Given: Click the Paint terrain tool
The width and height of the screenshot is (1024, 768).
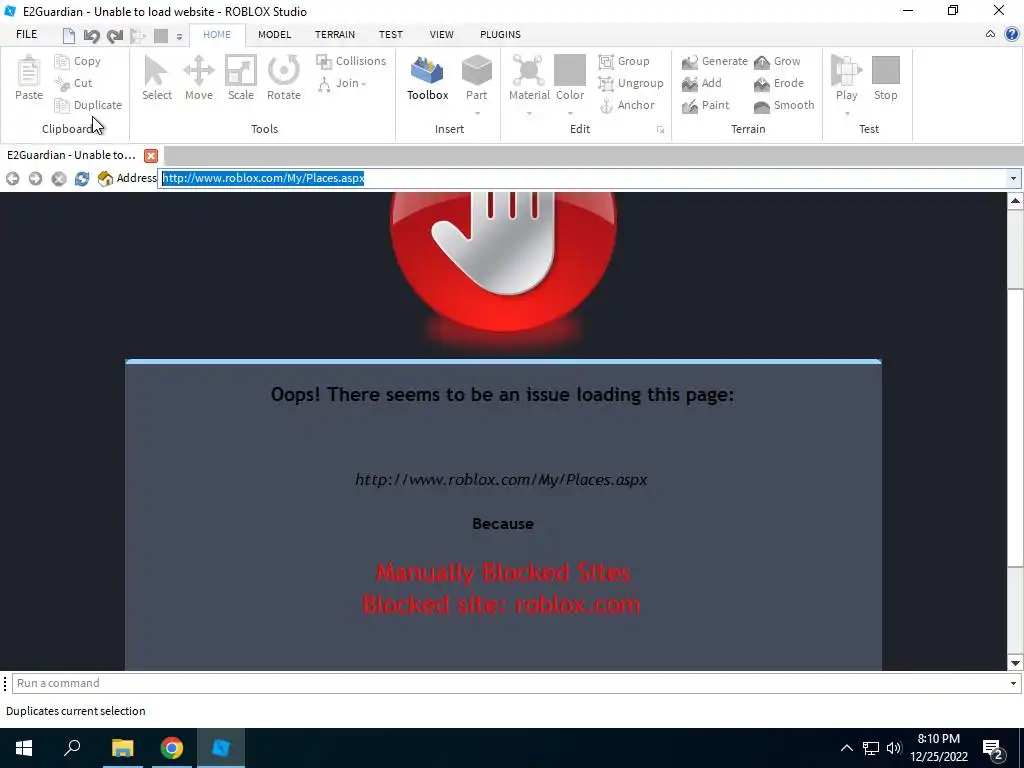Looking at the screenshot, I should [705, 105].
